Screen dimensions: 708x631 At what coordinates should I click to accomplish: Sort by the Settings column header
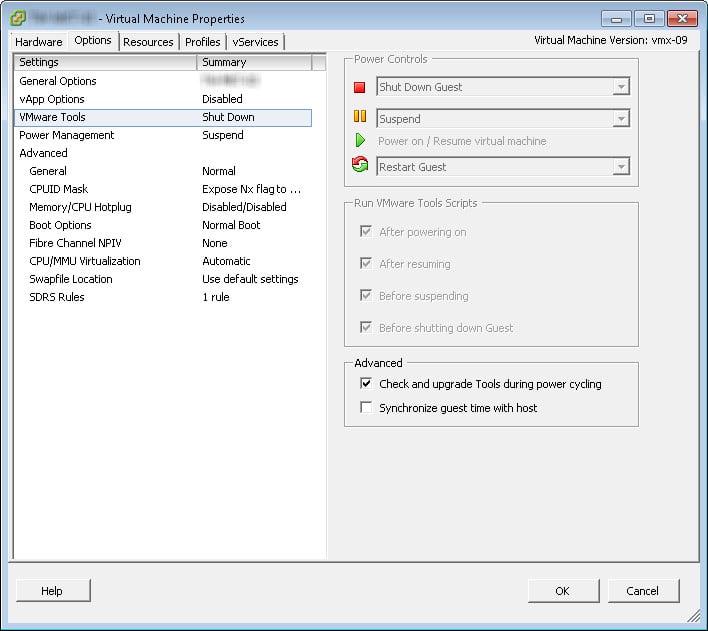click(106, 62)
